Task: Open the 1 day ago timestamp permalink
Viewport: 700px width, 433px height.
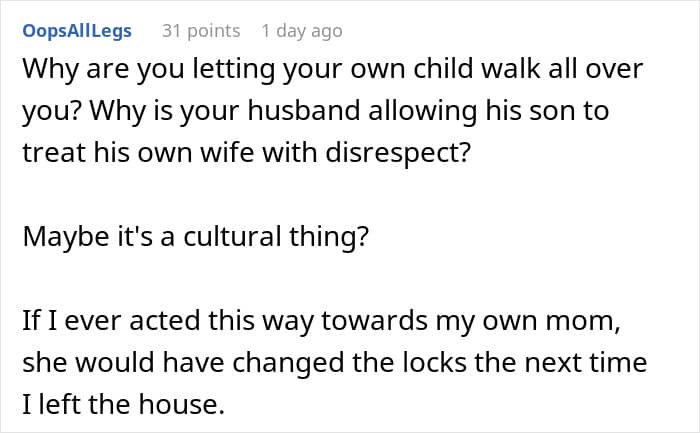Action: 301,31
